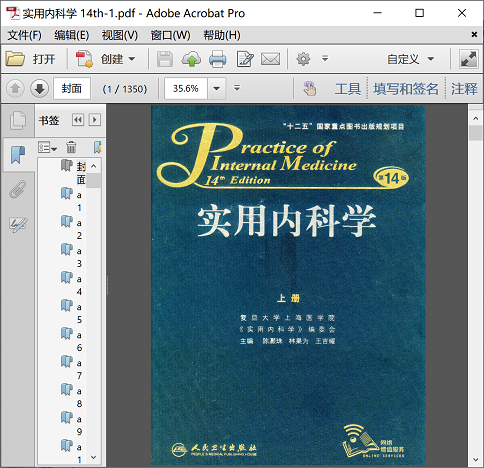Go to next page with down arrow

click(40, 89)
